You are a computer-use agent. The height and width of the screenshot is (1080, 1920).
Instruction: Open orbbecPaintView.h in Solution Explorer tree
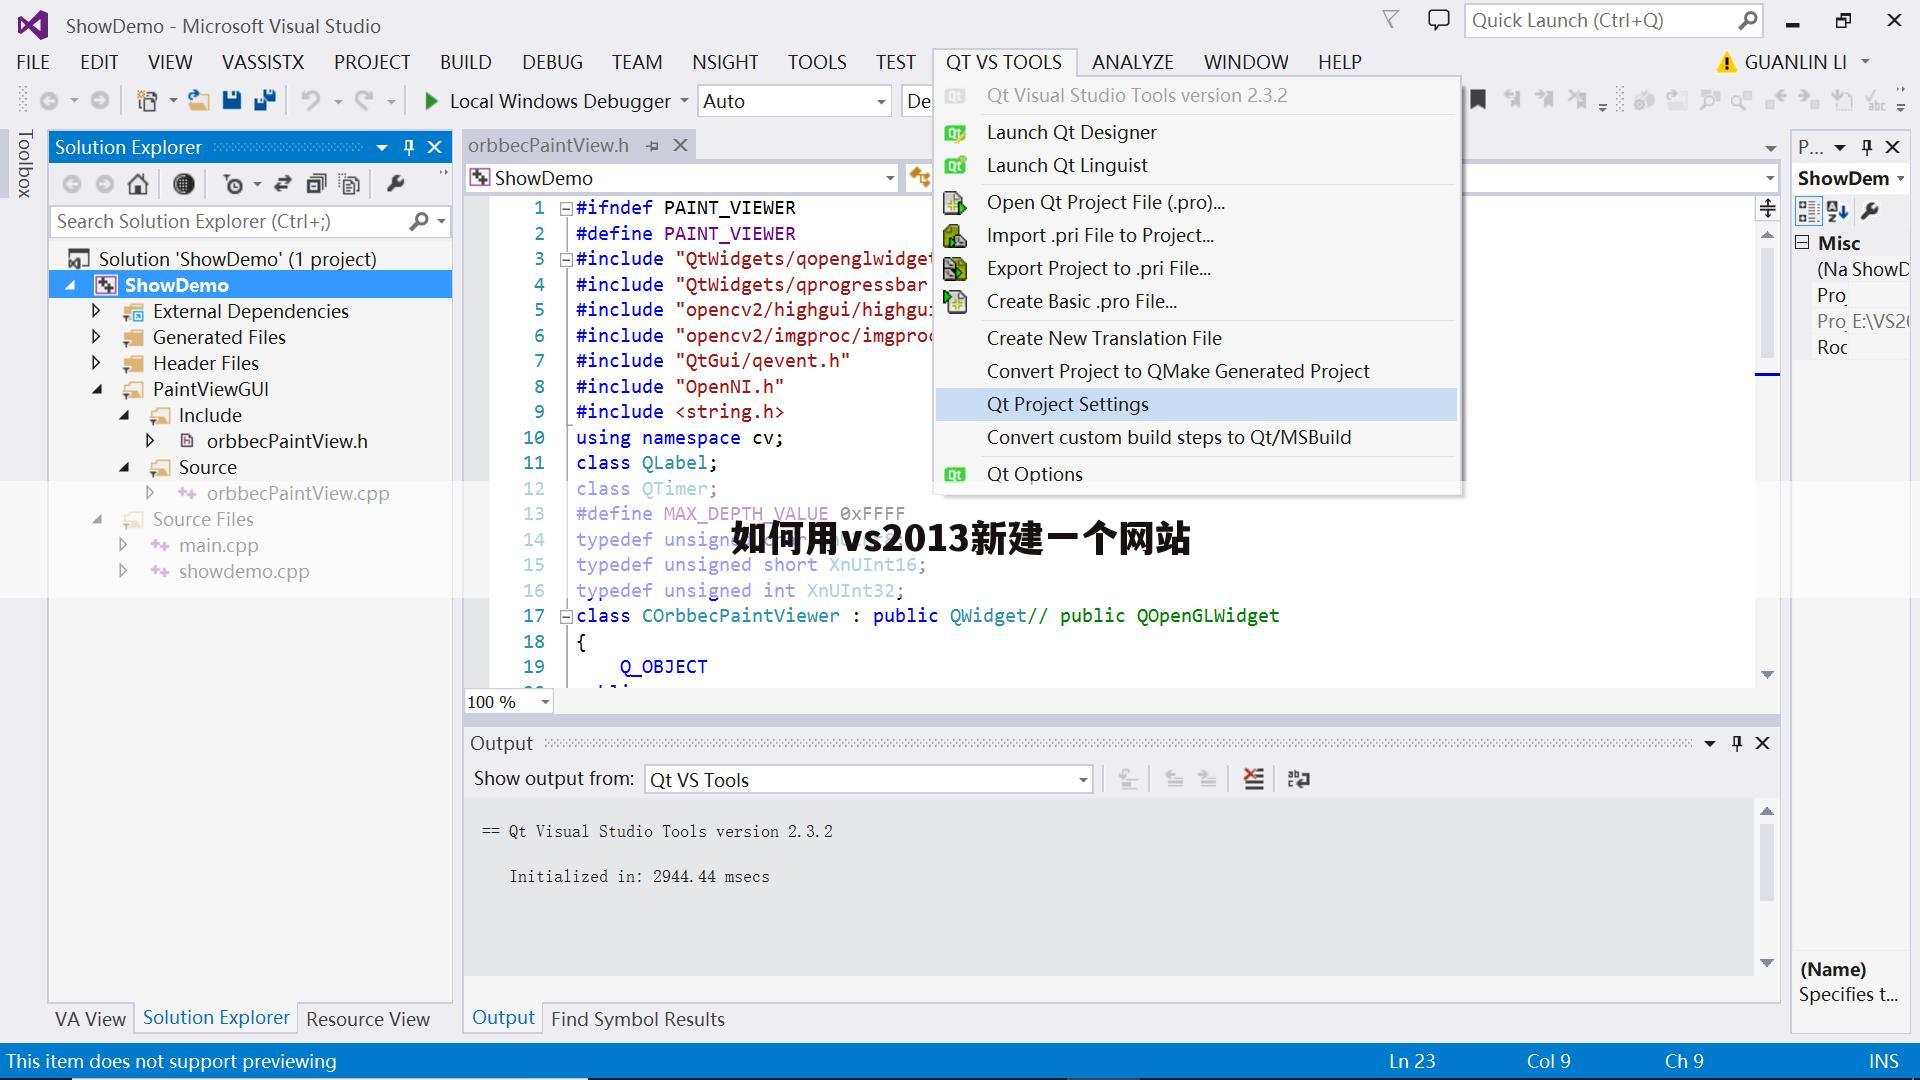click(x=287, y=442)
